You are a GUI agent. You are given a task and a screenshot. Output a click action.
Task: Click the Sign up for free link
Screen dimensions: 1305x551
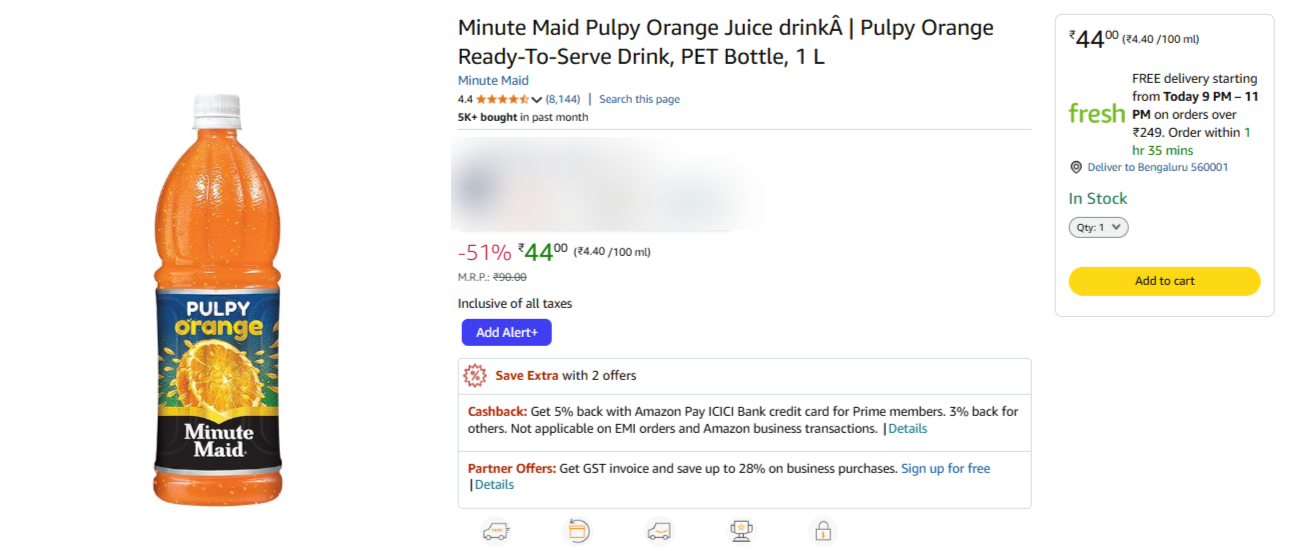[945, 468]
